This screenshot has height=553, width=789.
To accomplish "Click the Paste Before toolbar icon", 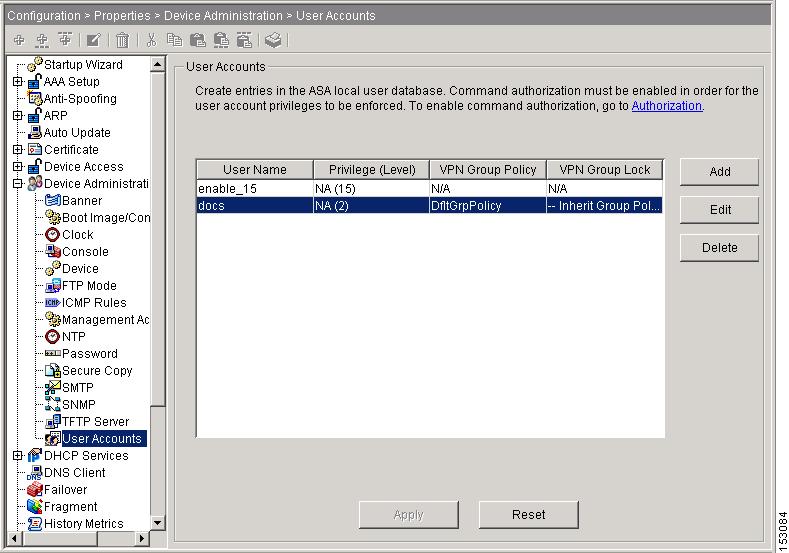I will (221, 40).
